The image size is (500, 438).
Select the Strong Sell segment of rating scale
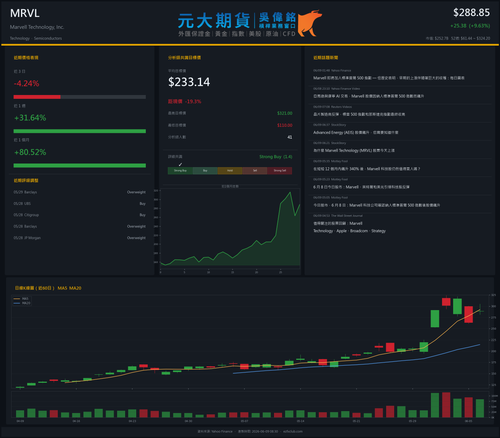click(x=280, y=171)
